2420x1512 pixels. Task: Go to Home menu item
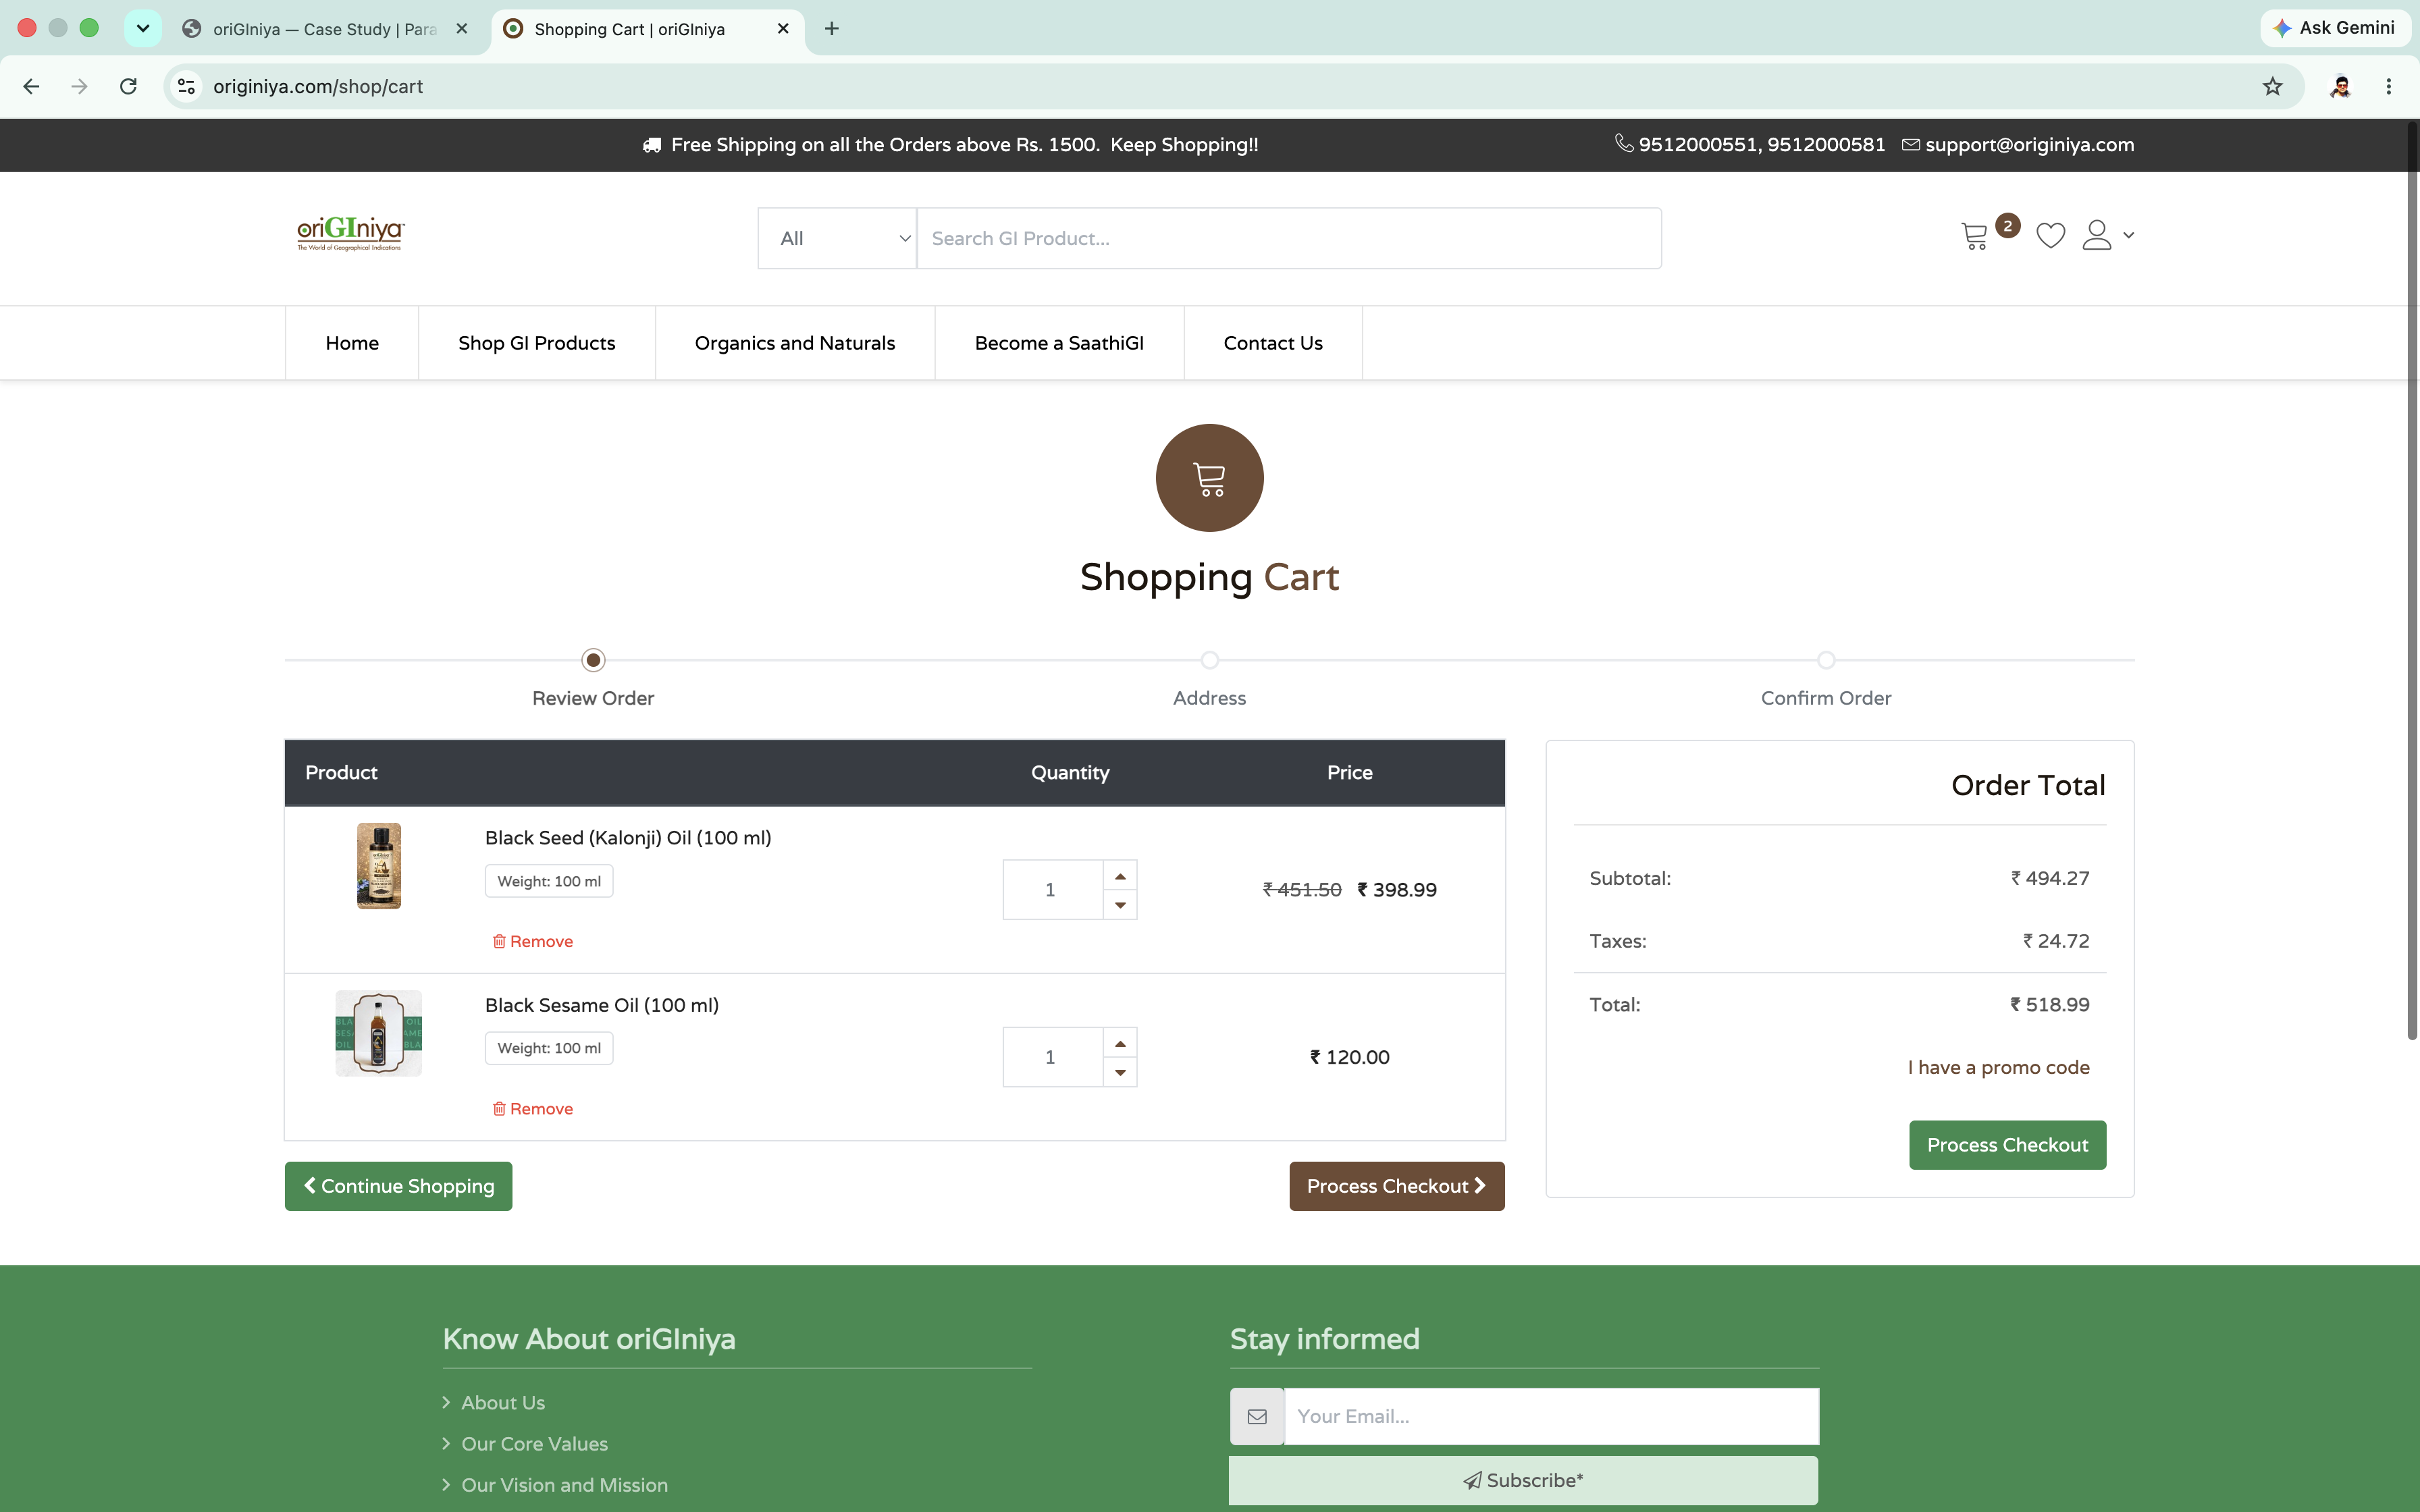coord(352,343)
